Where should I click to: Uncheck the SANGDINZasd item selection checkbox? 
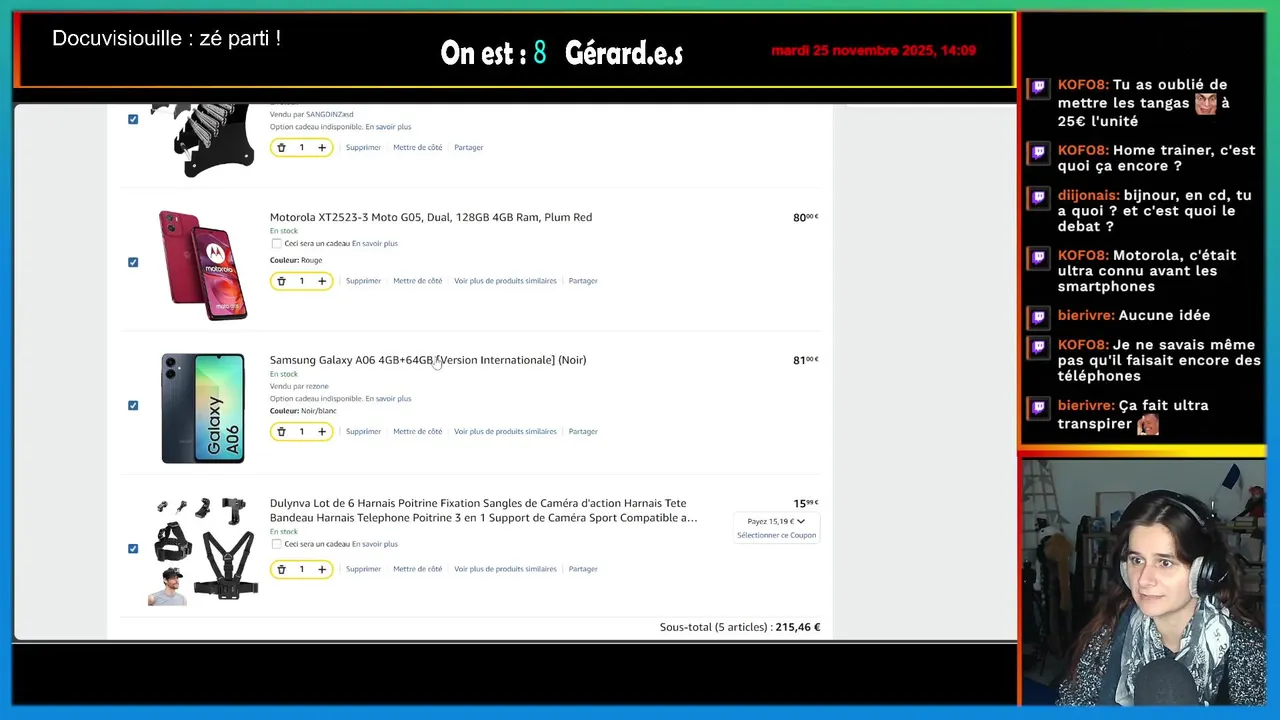tap(133, 119)
